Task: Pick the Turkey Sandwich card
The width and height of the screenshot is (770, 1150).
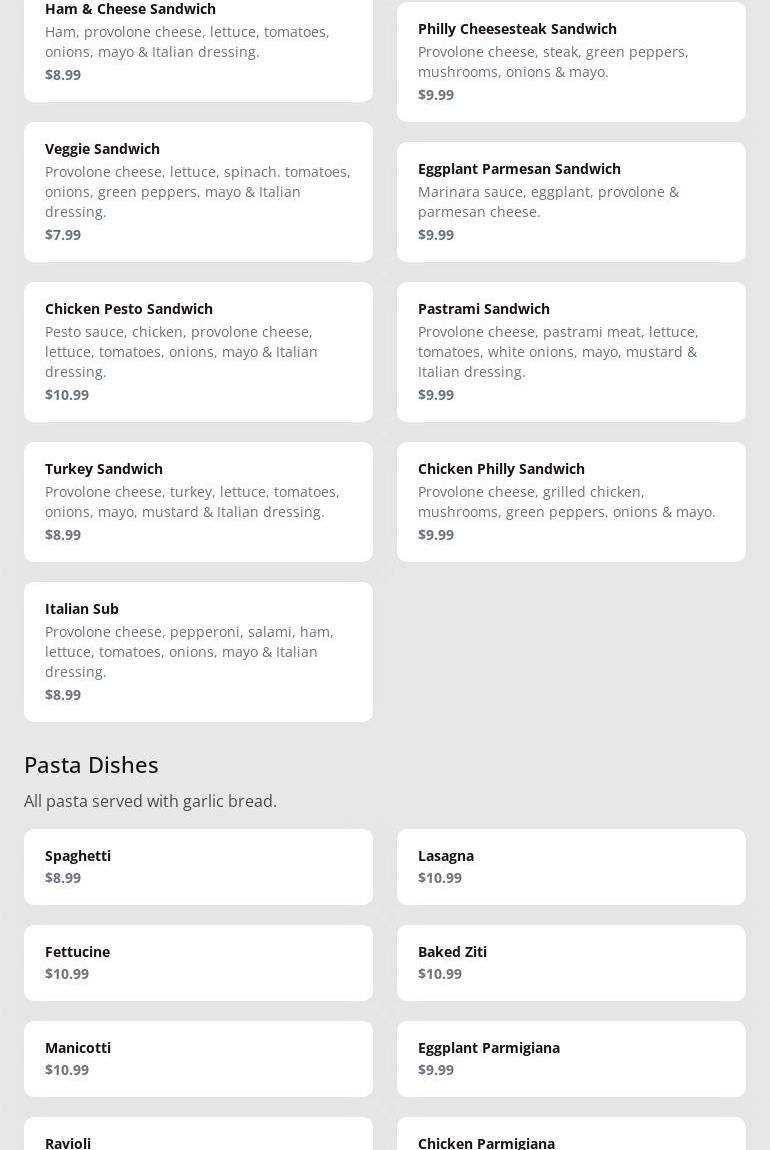Action: tap(198, 502)
